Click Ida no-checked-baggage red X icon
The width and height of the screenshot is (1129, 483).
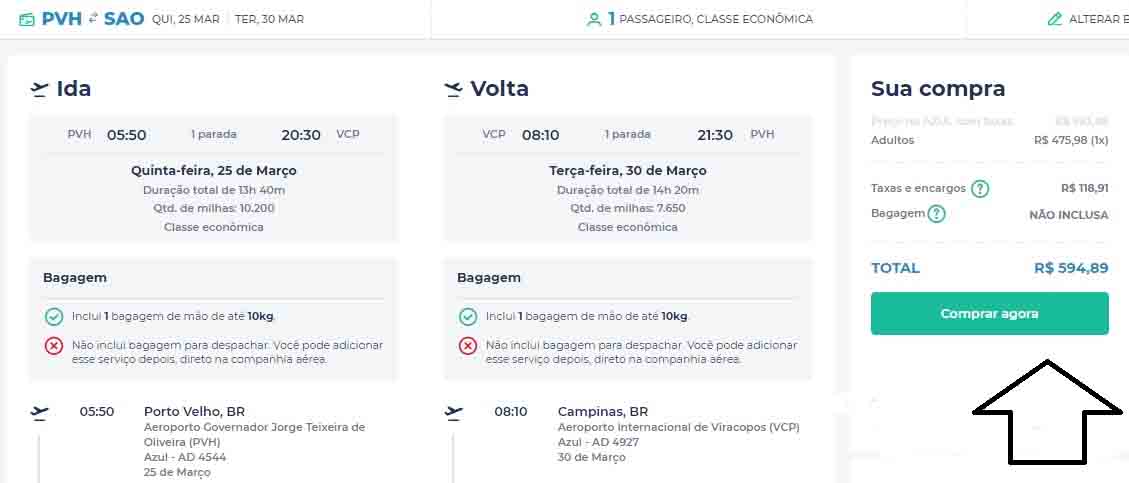click(54, 346)
